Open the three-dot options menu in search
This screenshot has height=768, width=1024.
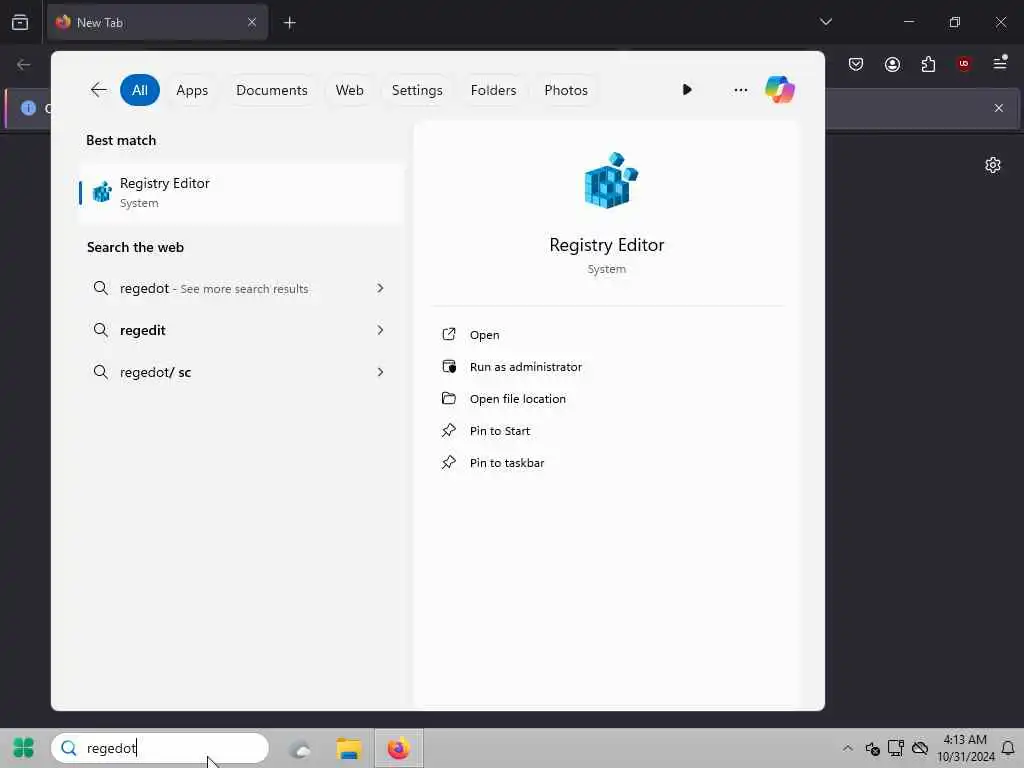point(741,90)
